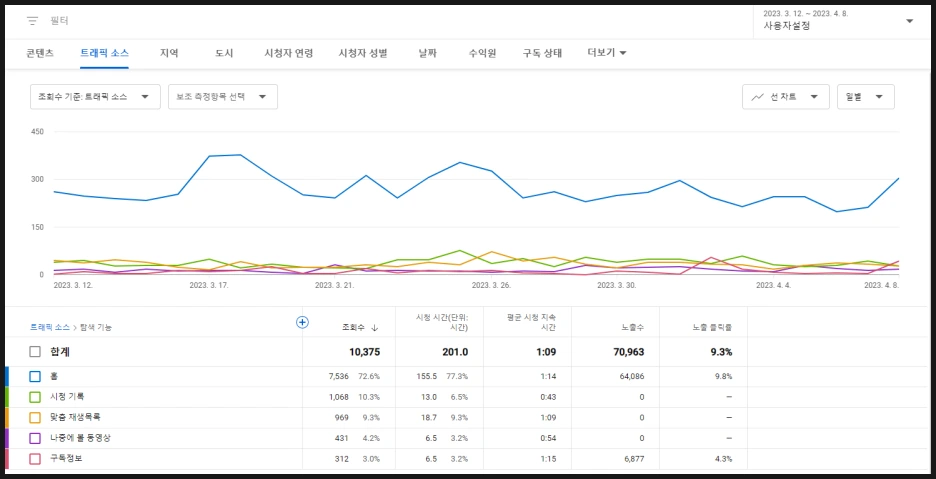Toggle the 맞춤 재생목록 row checkbox

pyautogui.click(x=35, y=417)
